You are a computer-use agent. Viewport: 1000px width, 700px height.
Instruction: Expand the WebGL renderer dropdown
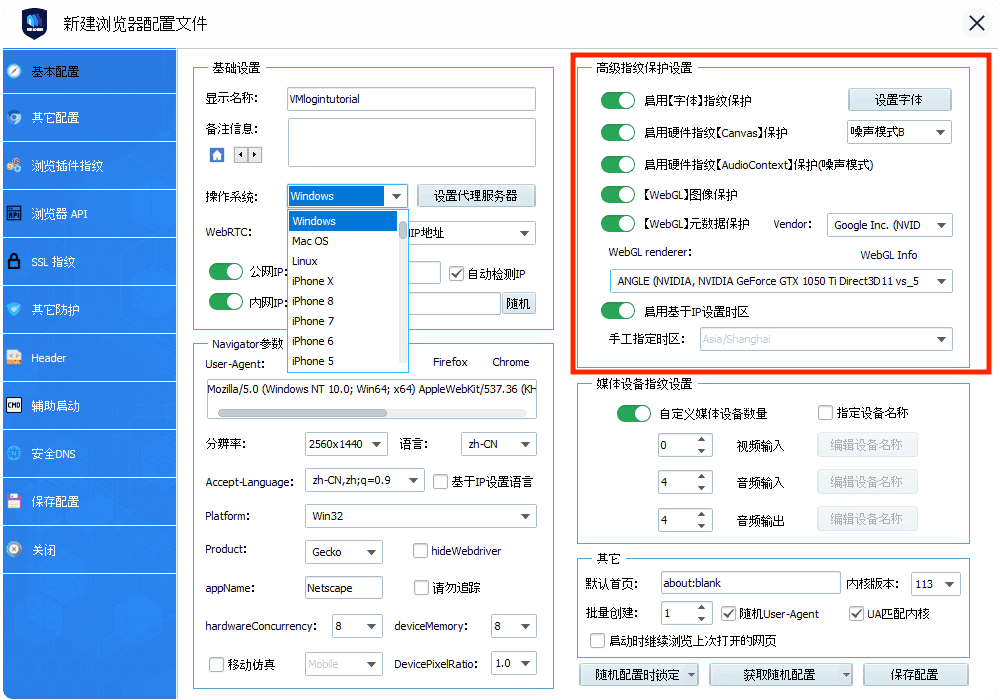click(781, 281)
